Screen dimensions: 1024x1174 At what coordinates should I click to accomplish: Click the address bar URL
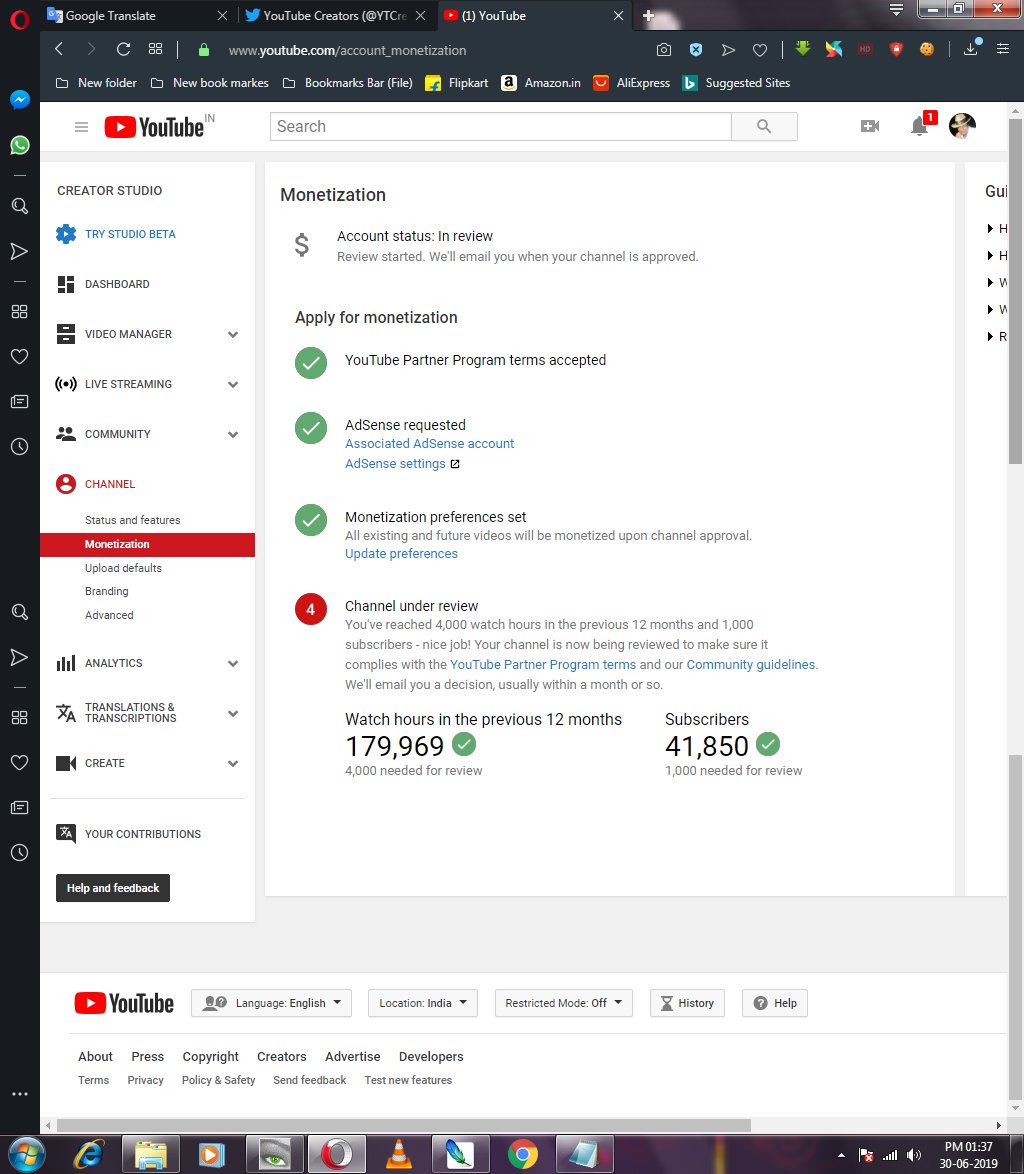point(347,50)
